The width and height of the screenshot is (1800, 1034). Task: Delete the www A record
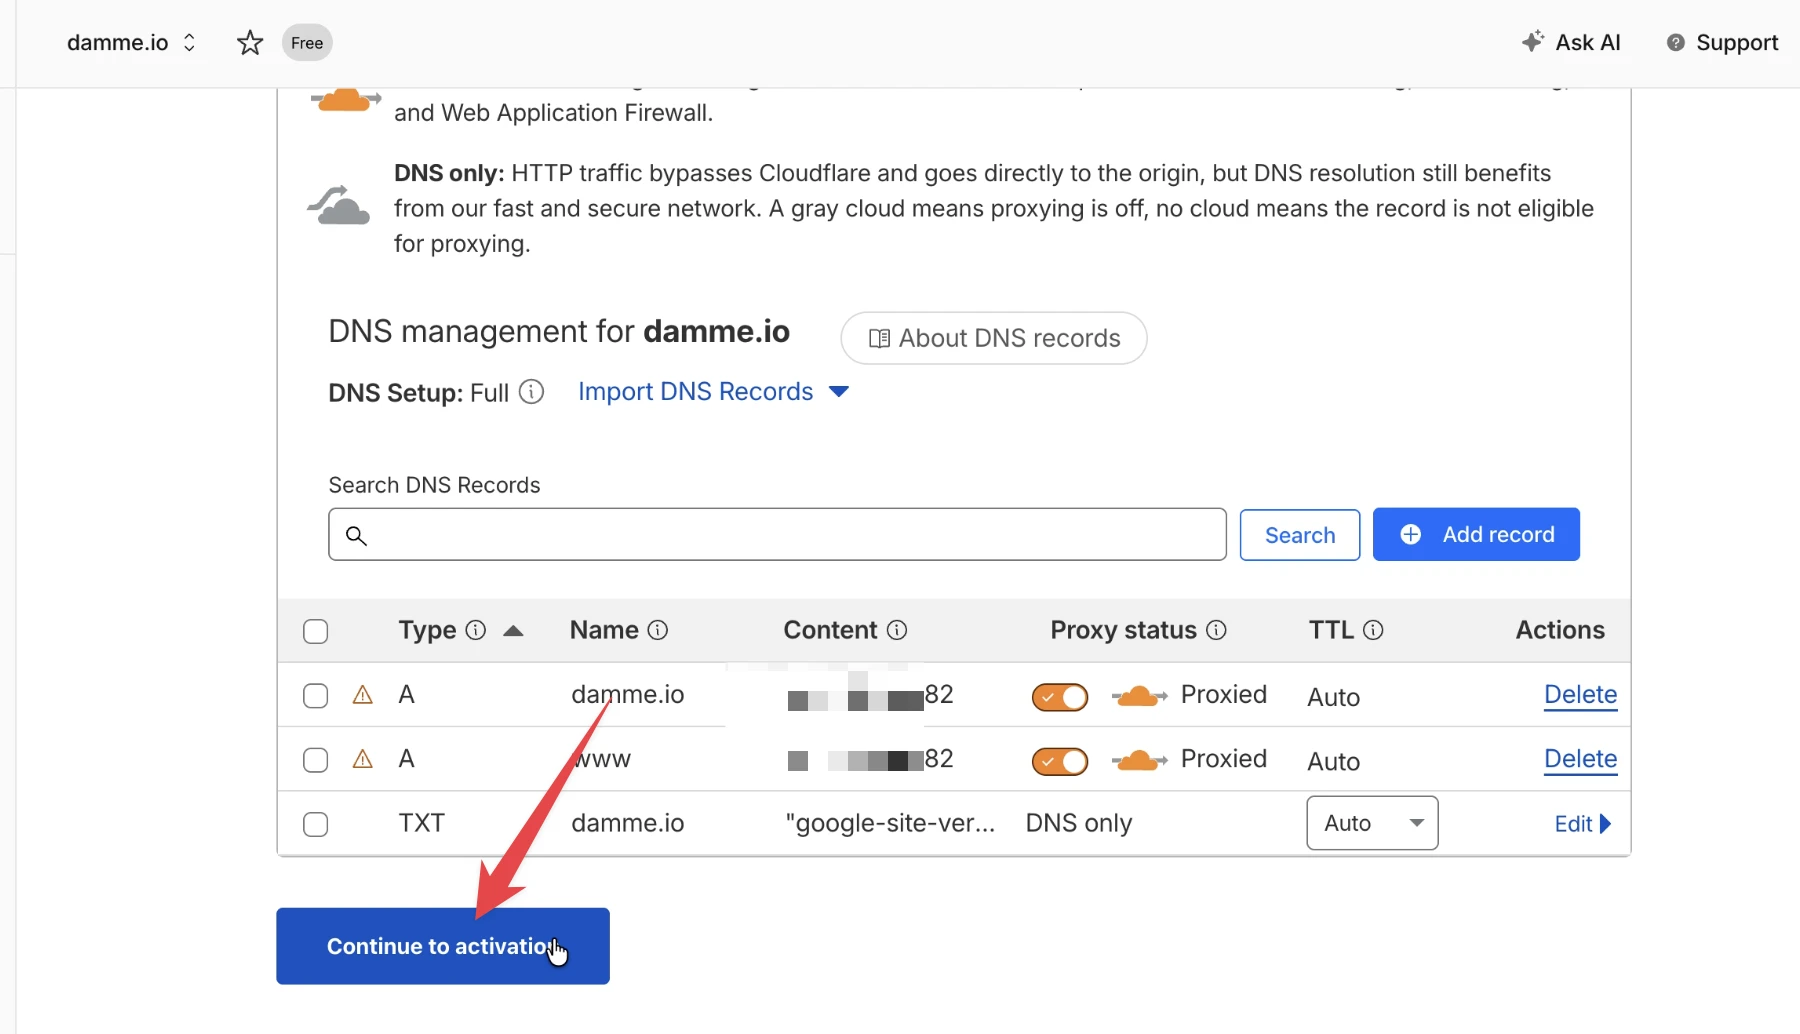point(1580,759)
